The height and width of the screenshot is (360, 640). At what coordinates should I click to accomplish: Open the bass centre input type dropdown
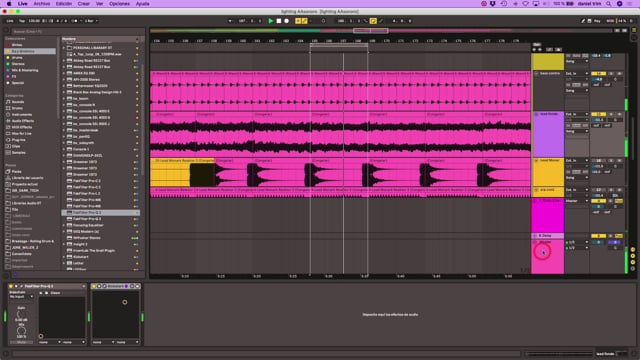[577, 73]
